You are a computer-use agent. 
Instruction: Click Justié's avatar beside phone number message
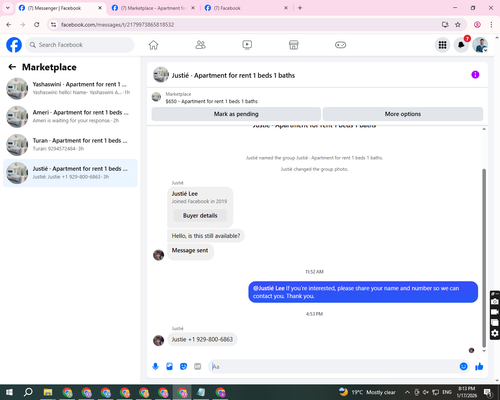[x=158, y=340]
